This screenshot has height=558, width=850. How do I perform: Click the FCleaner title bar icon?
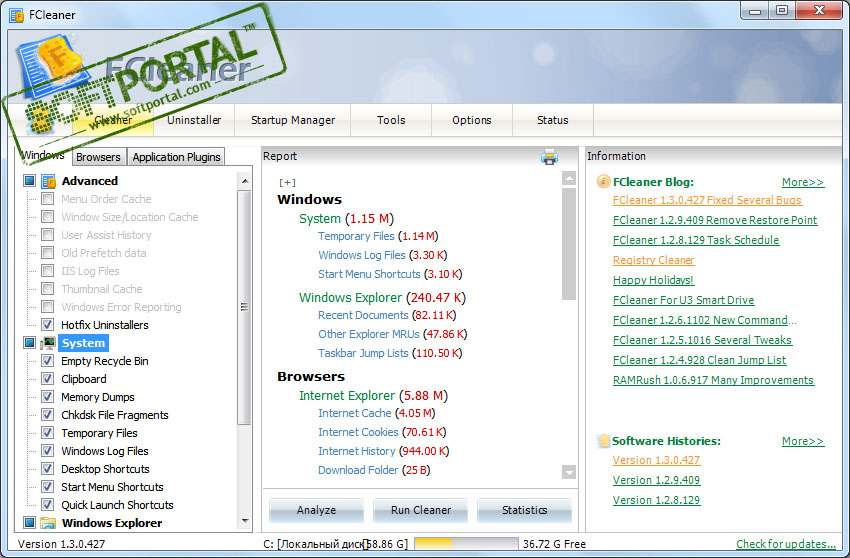click(17, 15)
